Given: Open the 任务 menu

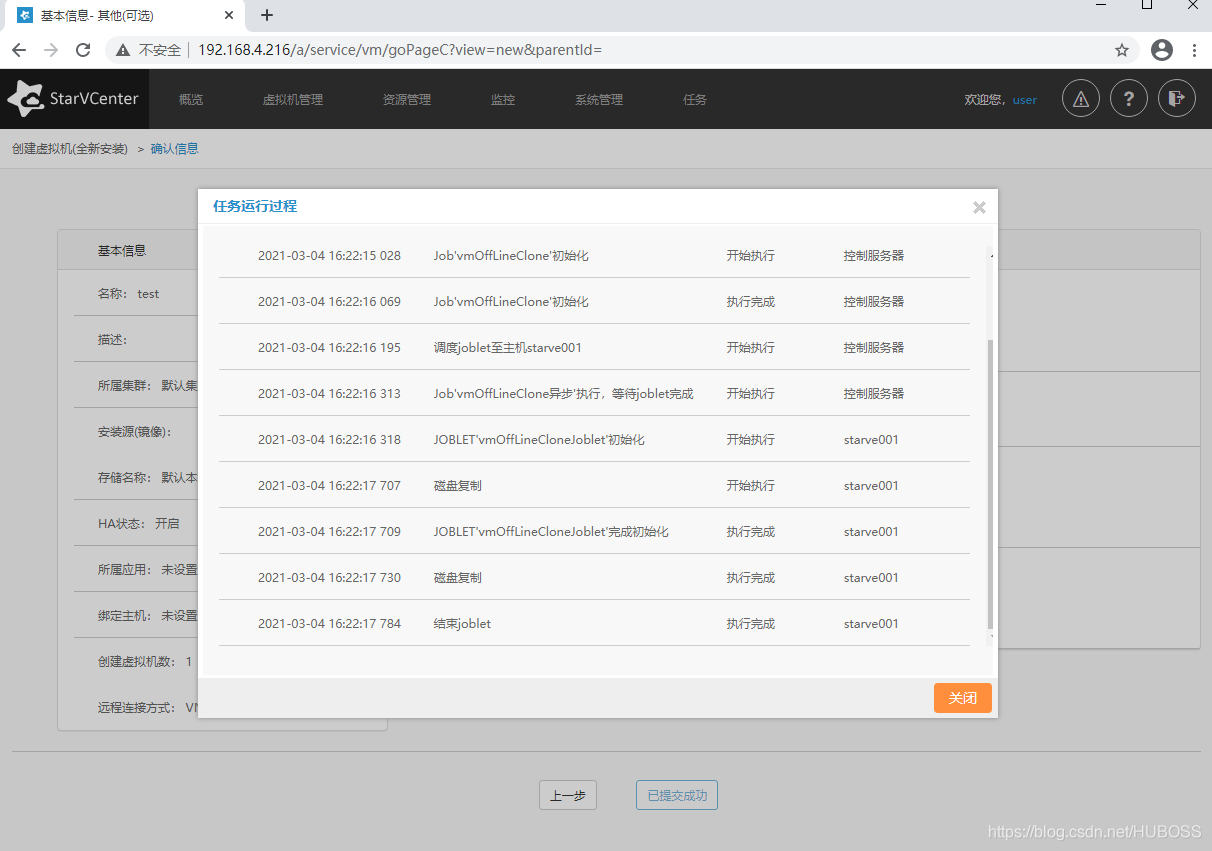Looking at the screenshot, I should point(695,100).
